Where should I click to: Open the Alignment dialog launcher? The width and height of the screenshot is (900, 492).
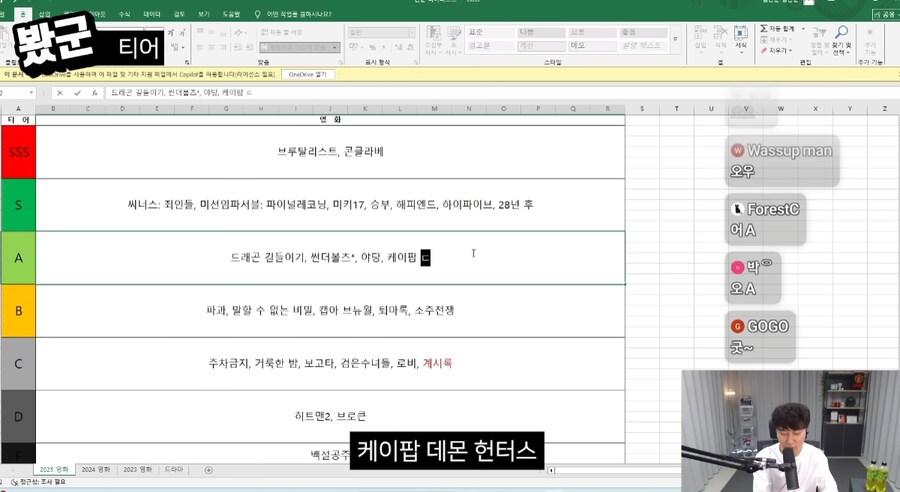(340, 62)
